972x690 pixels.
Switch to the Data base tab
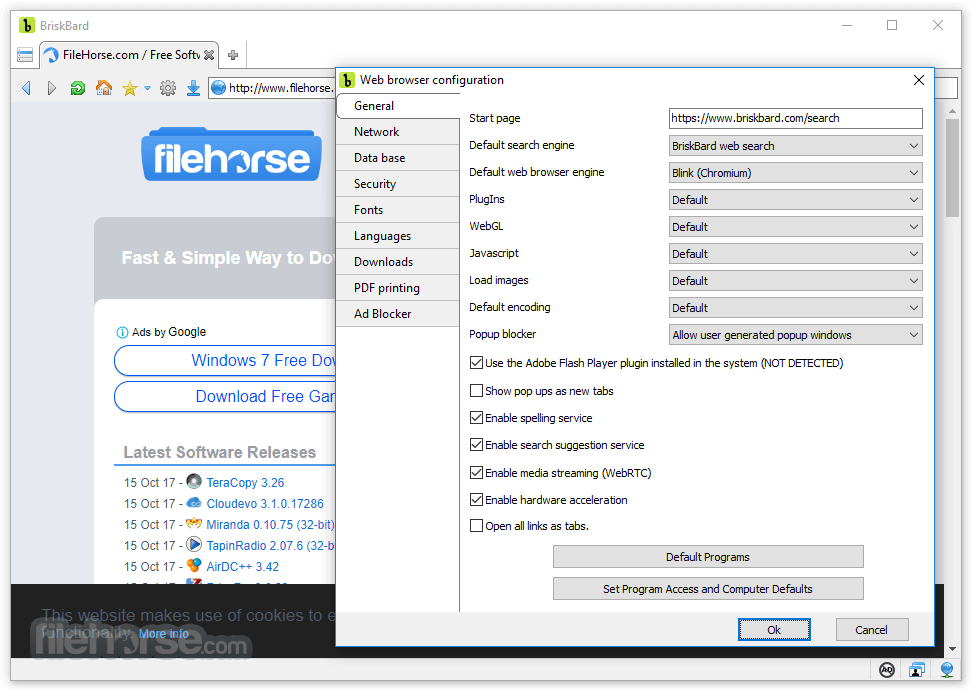tap(398, 158)
